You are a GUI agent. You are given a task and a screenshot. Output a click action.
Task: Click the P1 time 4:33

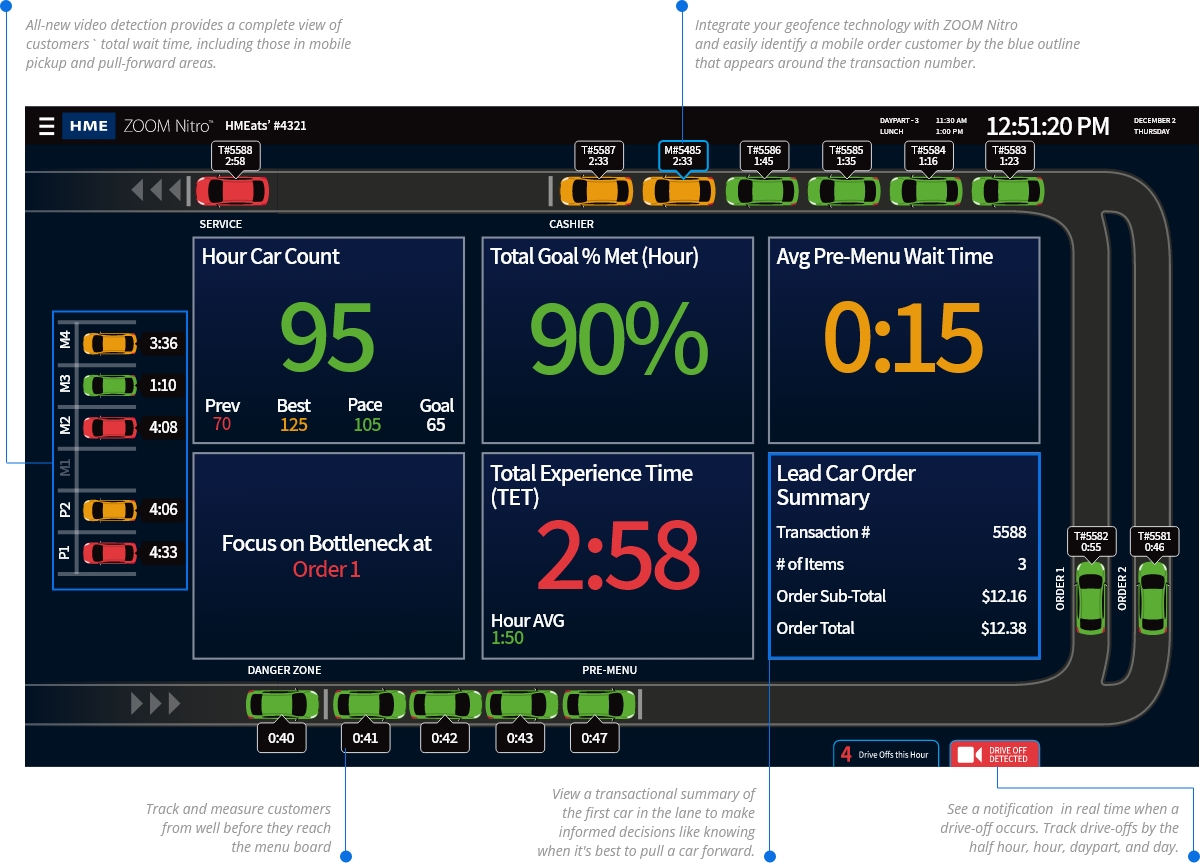163,552
